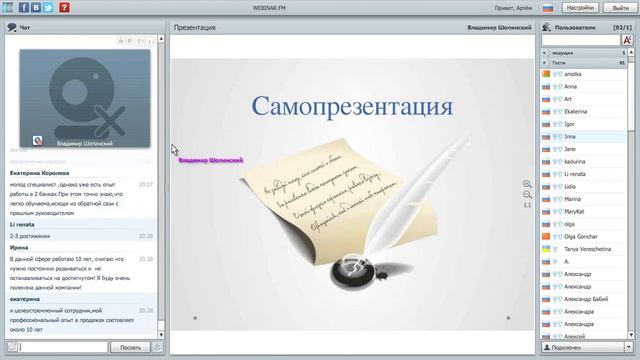Zoom in on the presentation slide
The width and height of the screenshot is (640, 360).
(x=527, y=184)
